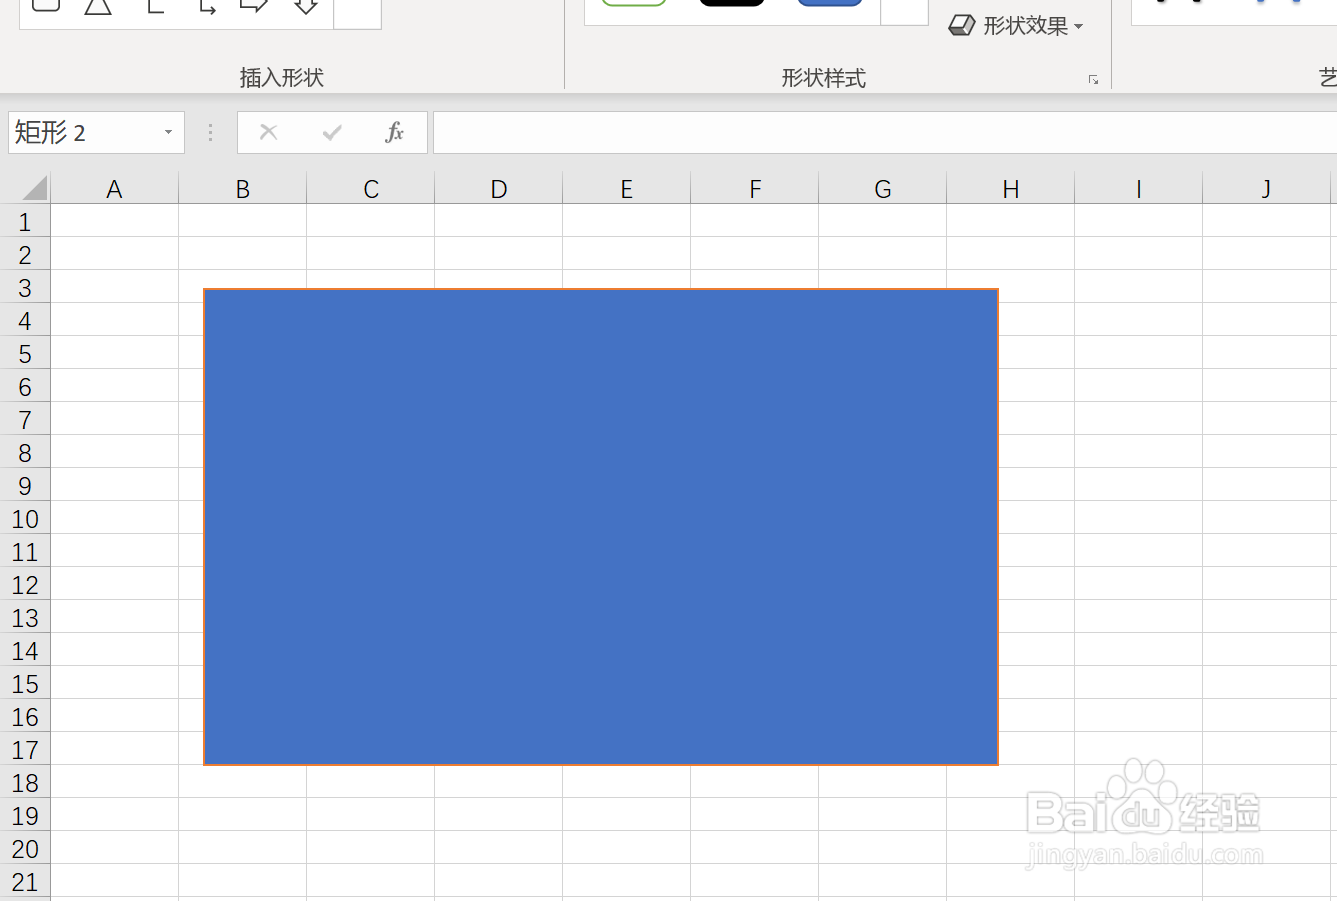Select column G header

tap(882, 189)
